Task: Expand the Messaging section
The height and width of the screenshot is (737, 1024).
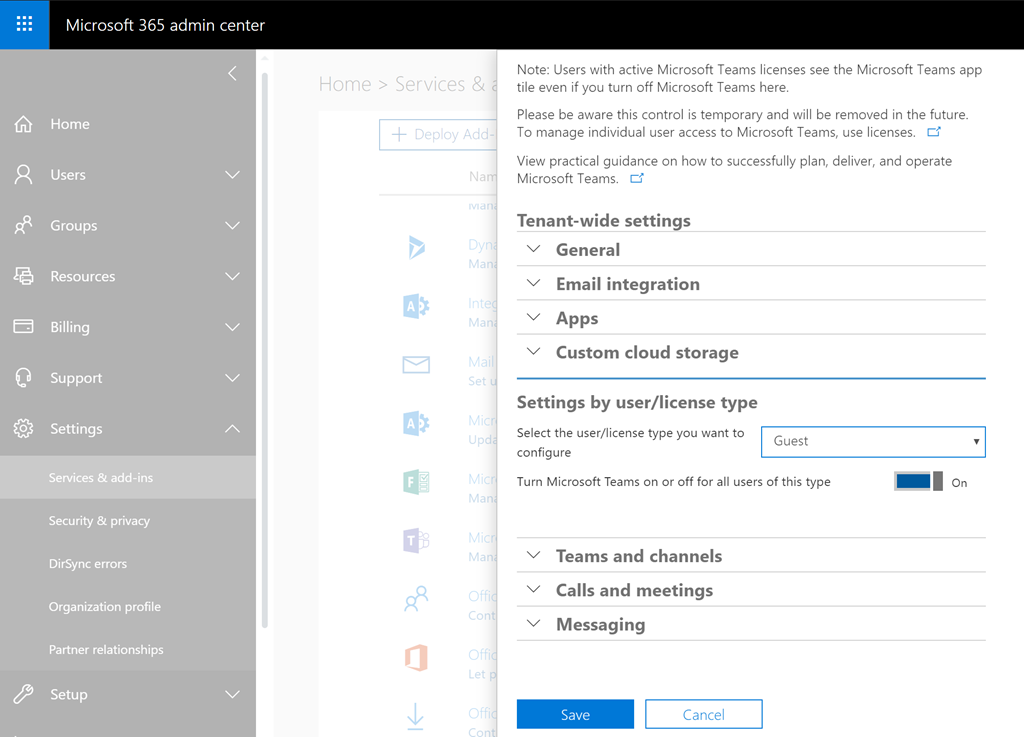Action: coord(600,624)
